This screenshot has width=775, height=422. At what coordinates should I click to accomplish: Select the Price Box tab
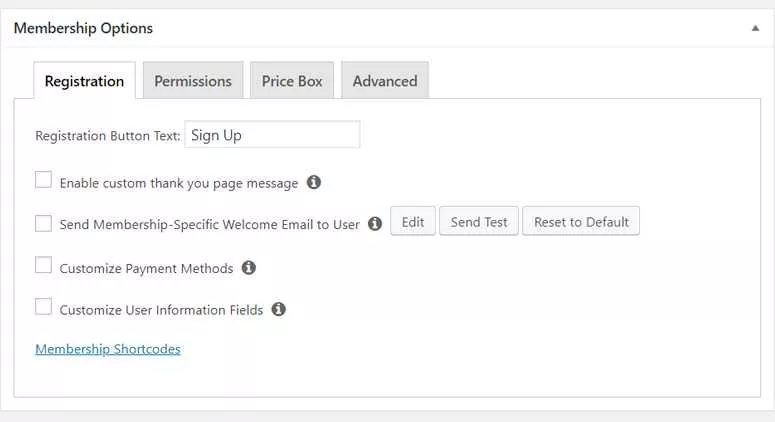(x=292, y=81)
